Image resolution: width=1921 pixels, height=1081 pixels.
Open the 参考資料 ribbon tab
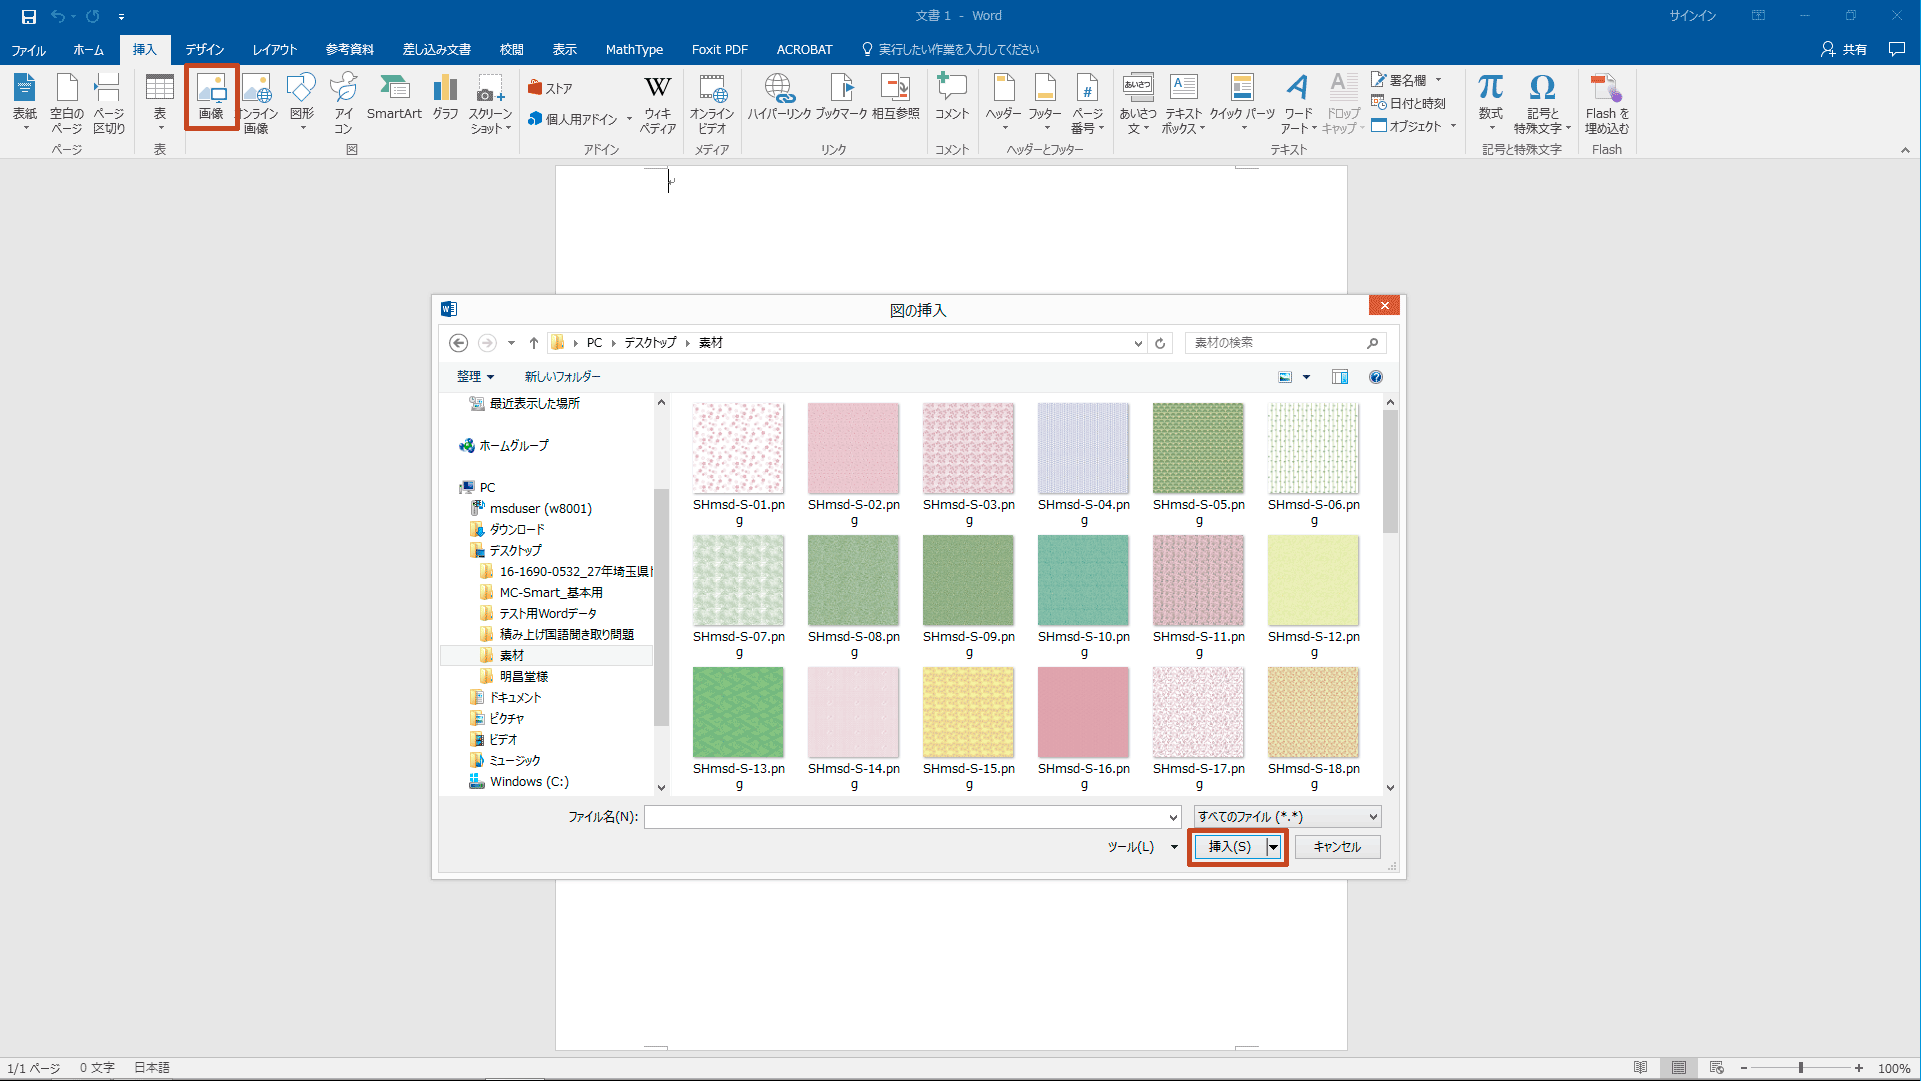pyautogui.click(x=349, y=49)
